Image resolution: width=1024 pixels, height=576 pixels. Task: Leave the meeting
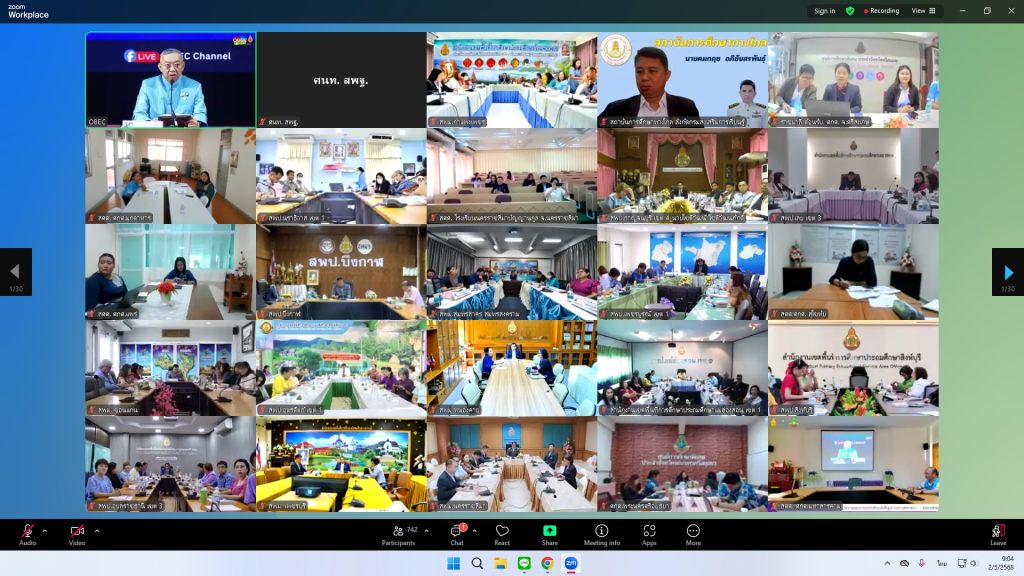tap(998, 534)
